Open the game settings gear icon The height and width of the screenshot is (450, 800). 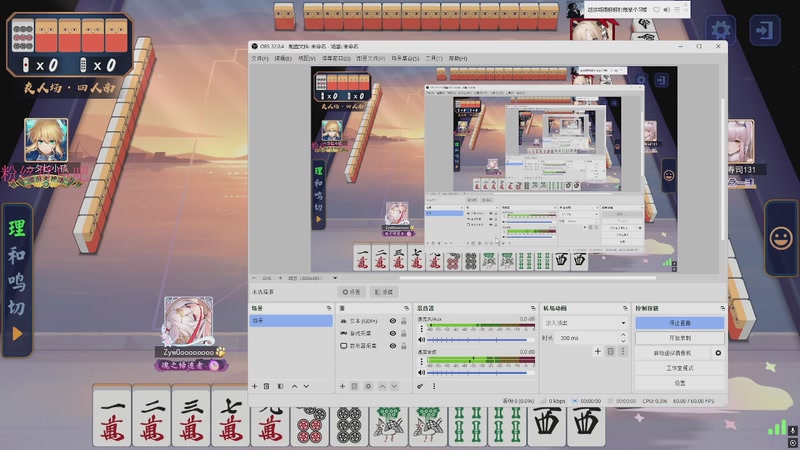[720, 30]
